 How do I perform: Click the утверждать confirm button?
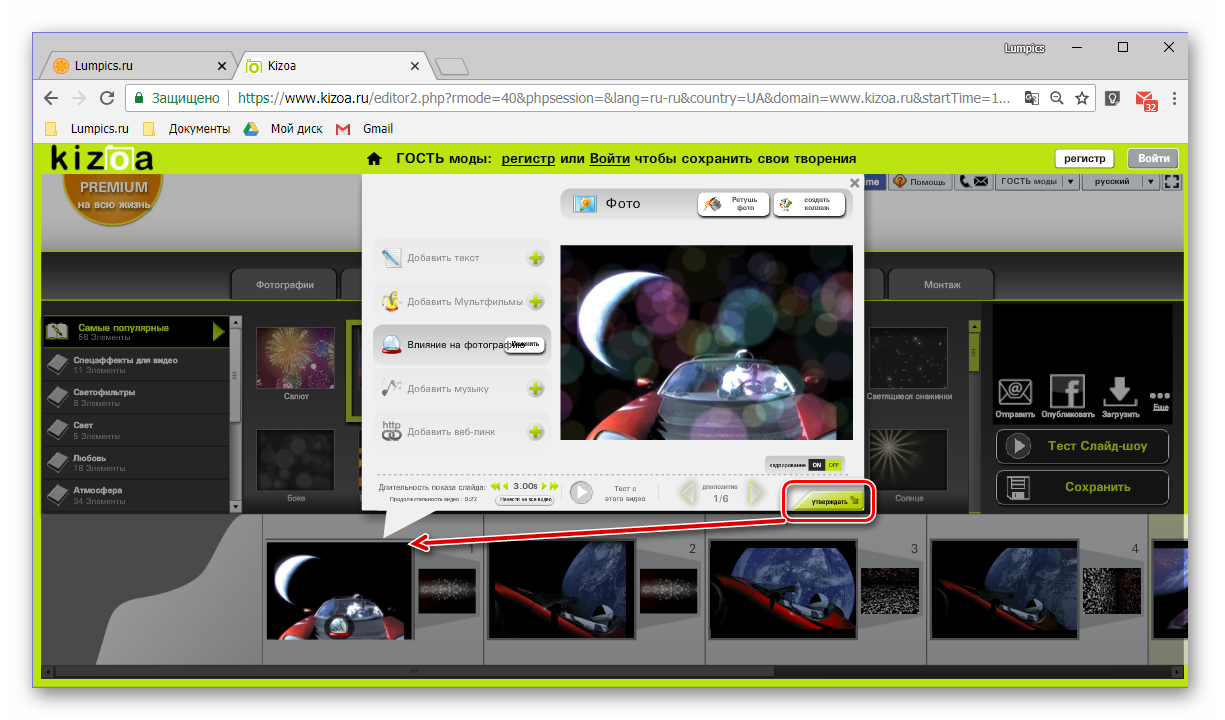827,501
